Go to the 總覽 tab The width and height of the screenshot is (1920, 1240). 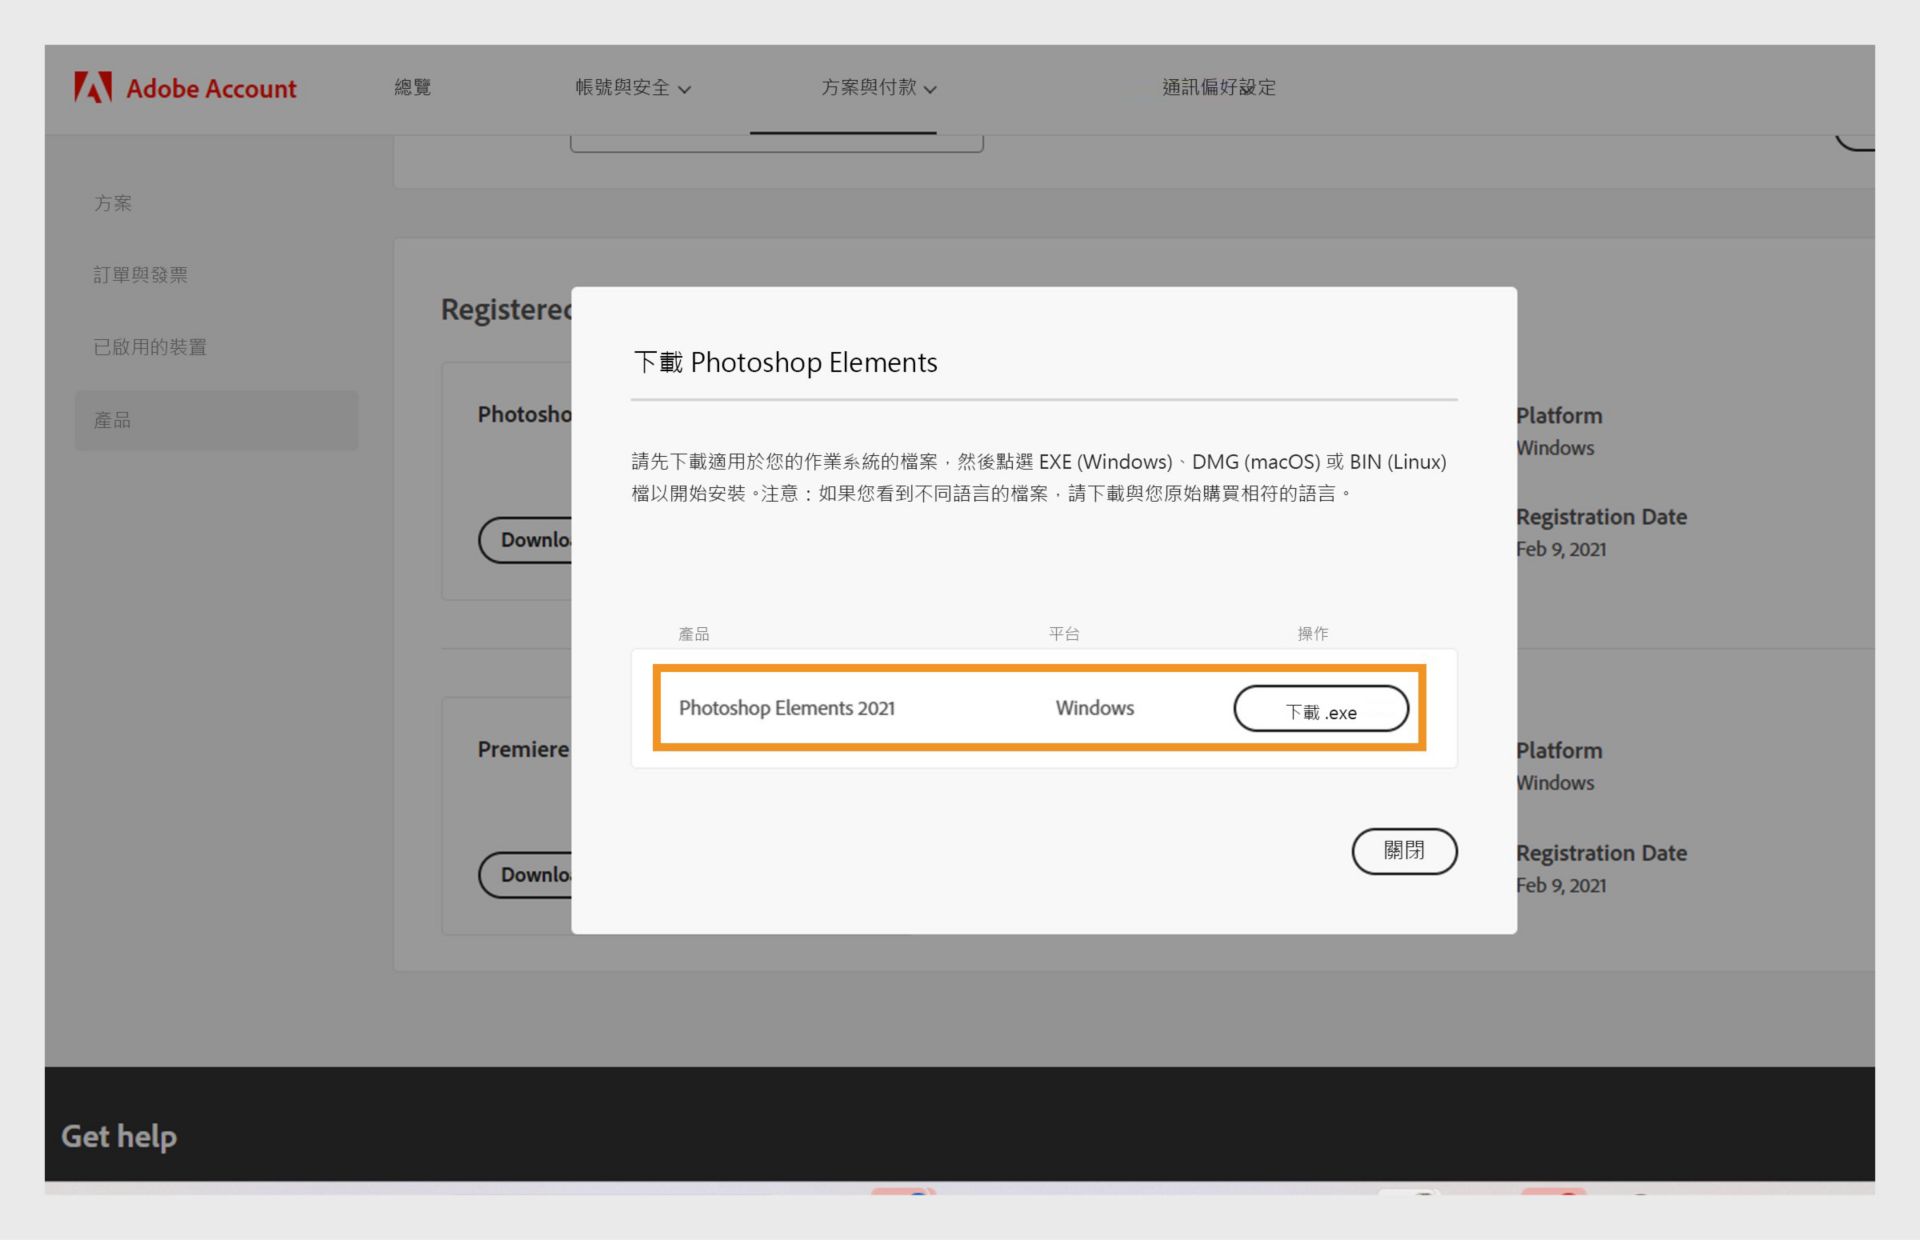coord(412,88)
